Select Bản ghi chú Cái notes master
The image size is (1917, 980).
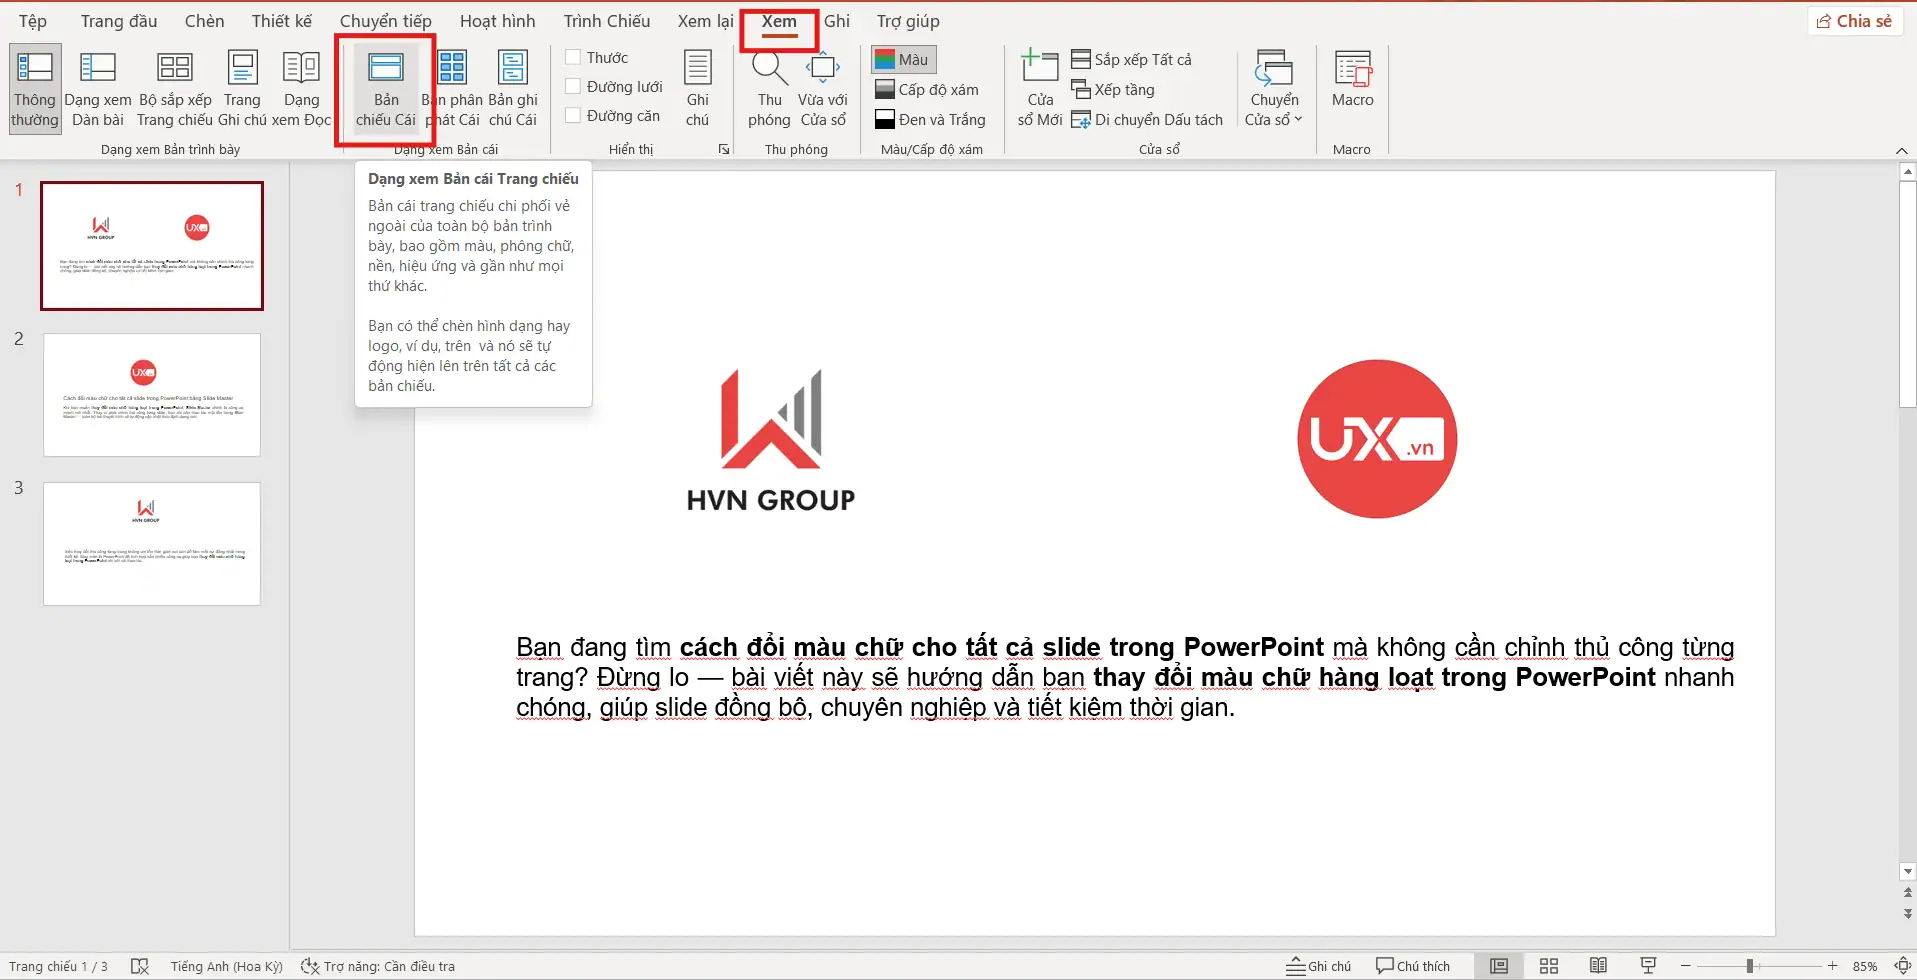click(x=512, y=88)
